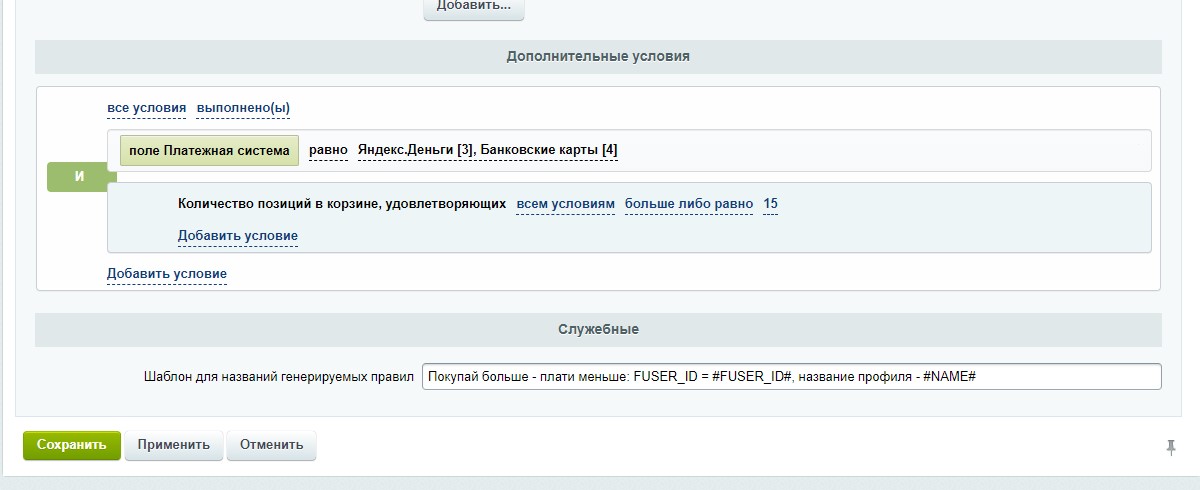
Task: Click the 'Добавить...' button at the top
Action: pos(473,7)
